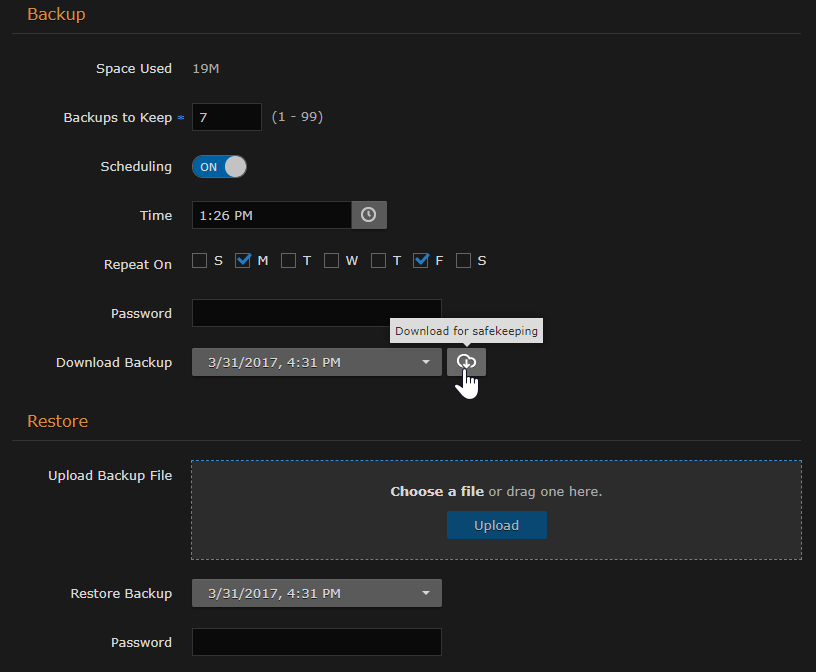
Task: Uncheck the Friday repeat checkbox
Action: 421,260
